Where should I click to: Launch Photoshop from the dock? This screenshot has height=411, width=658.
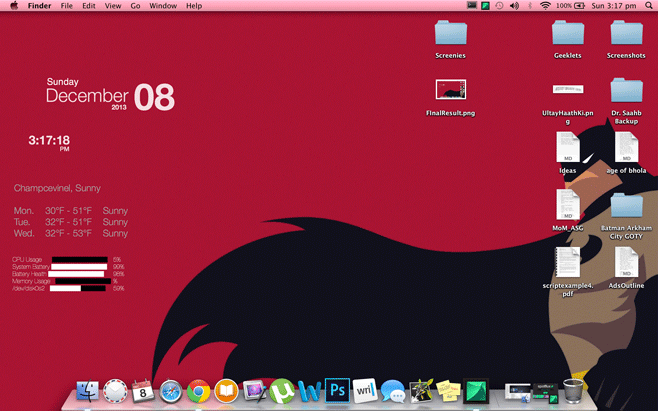tap(337, 390)
